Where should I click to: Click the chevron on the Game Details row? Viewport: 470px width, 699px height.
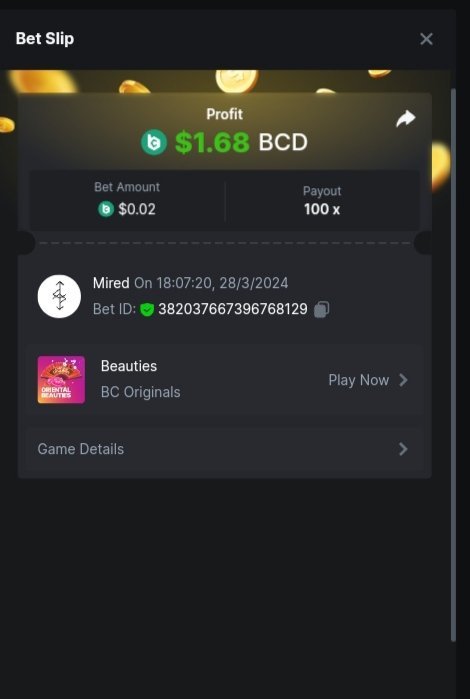[x=403, y=449]
